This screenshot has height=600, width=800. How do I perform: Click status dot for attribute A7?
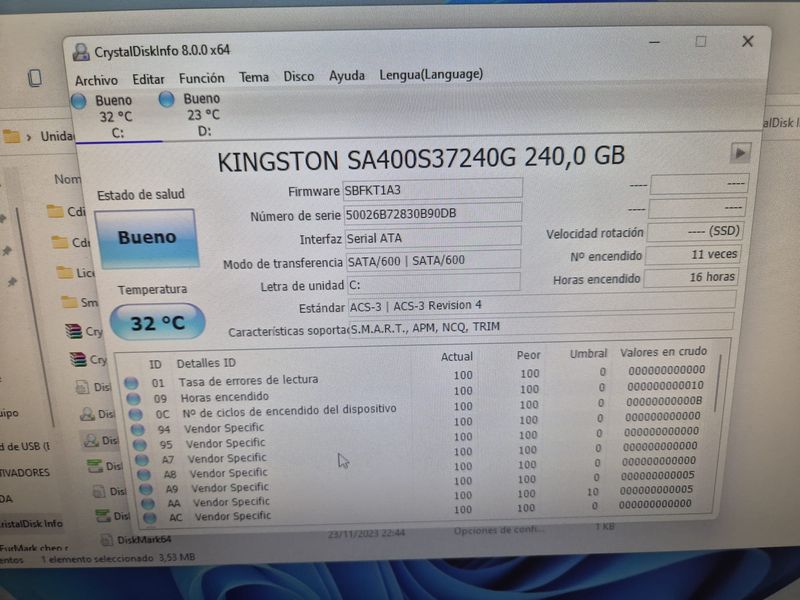(142, 460)
